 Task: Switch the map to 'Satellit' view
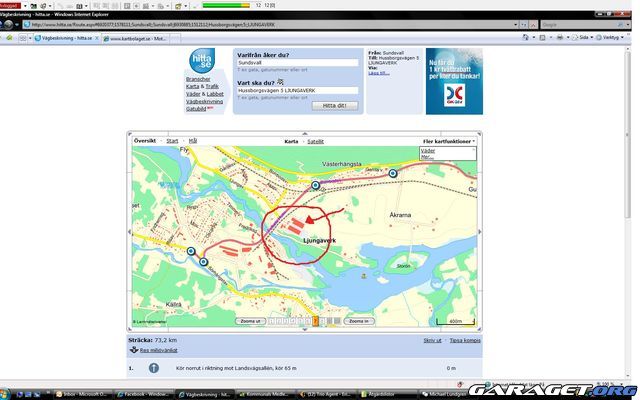click(x=315, y=142)
